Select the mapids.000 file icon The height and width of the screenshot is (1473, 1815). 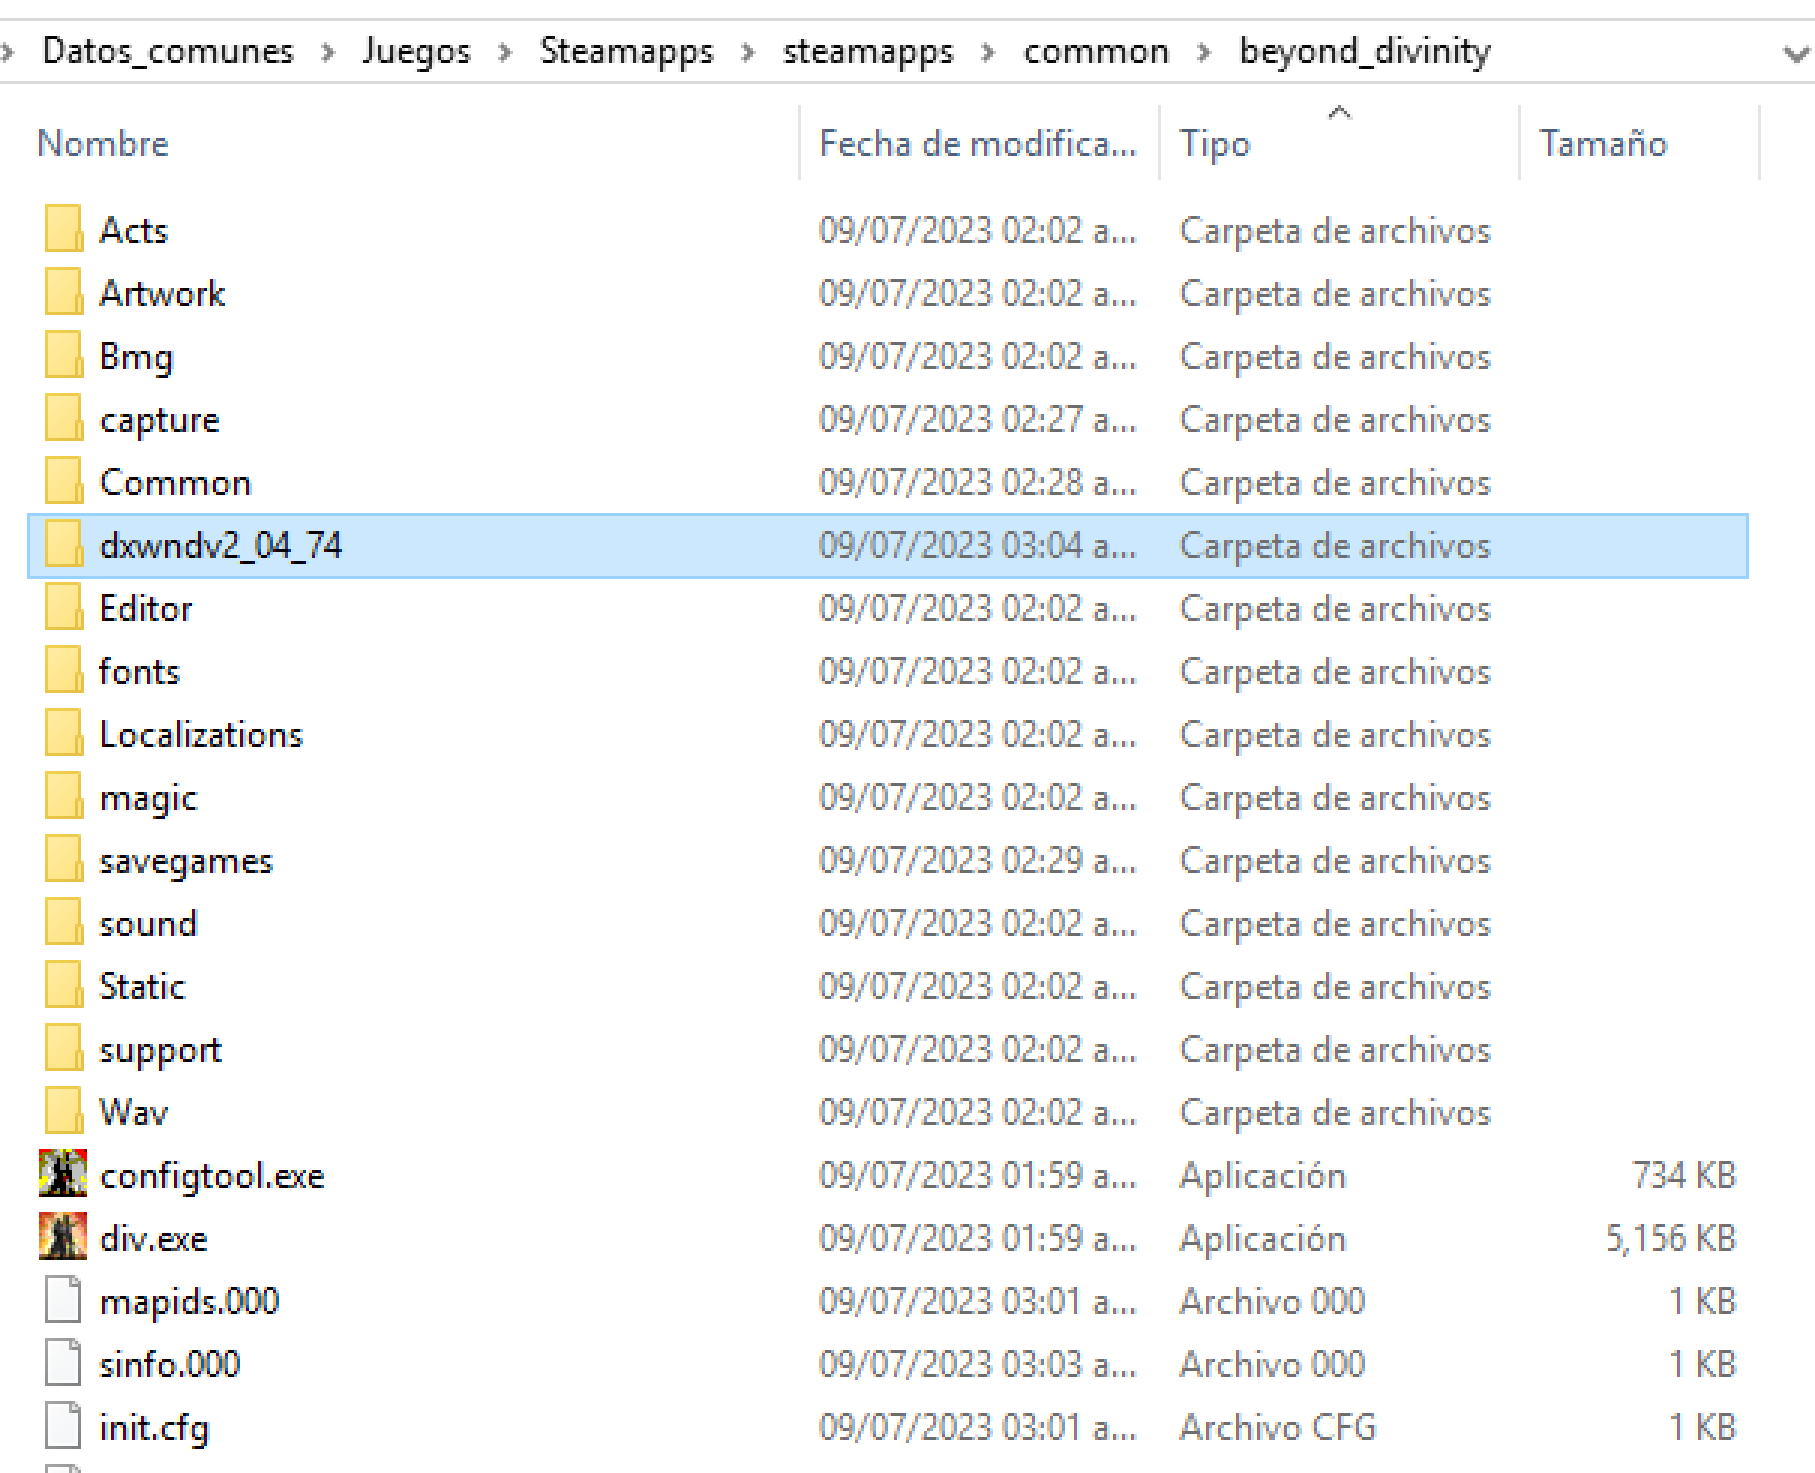pyautogui.click(x=63, y=1300)
